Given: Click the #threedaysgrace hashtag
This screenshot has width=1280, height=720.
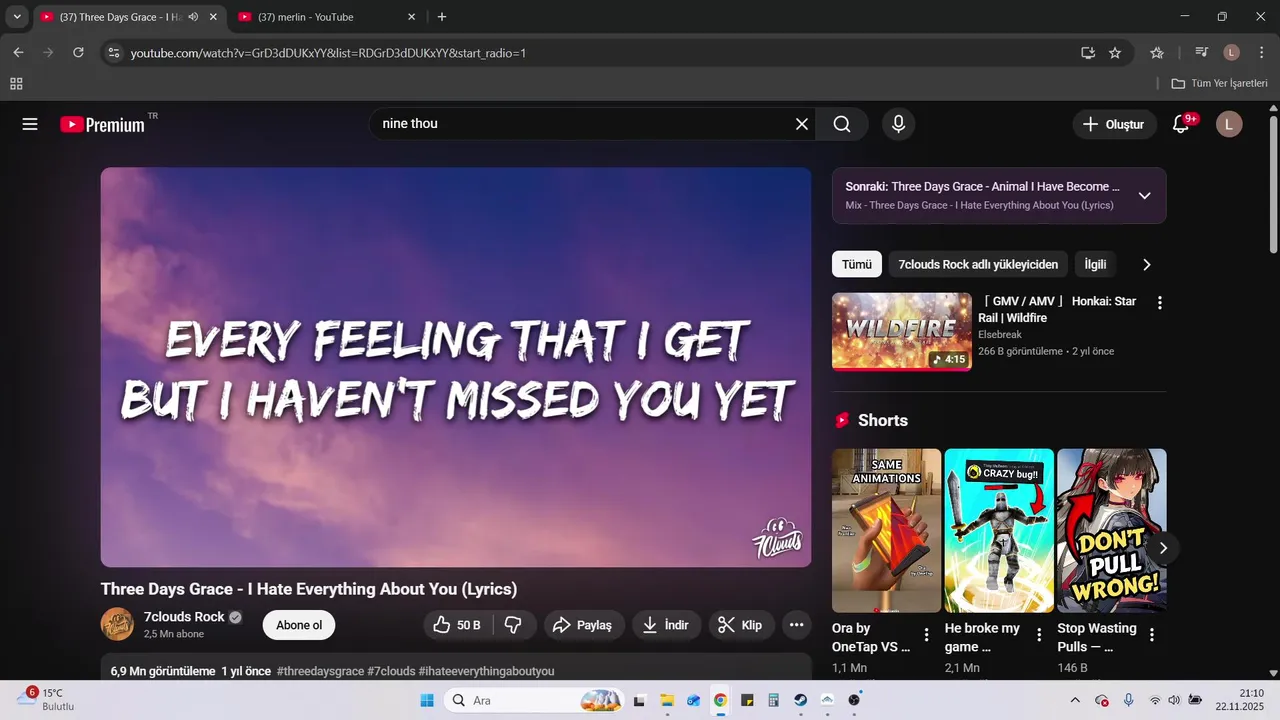Looking at the screenshot, I should [320, 671].
